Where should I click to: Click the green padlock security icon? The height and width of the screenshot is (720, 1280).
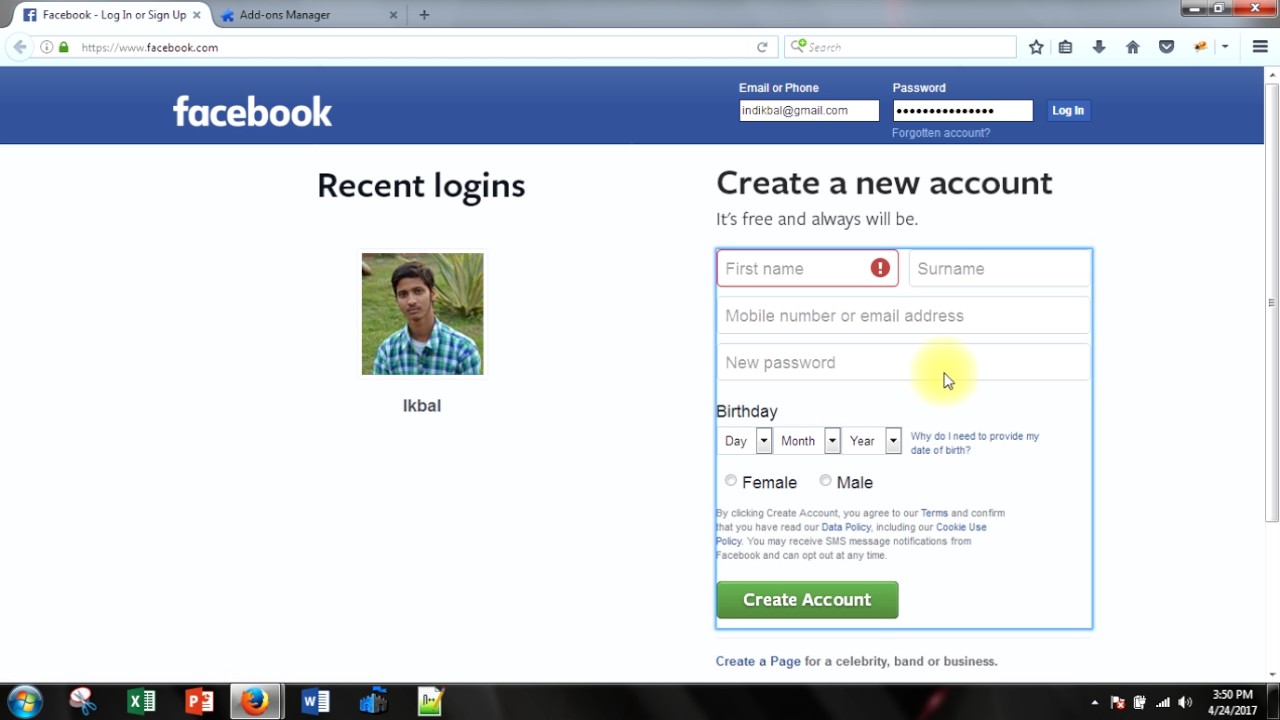[x=64, y=47]
